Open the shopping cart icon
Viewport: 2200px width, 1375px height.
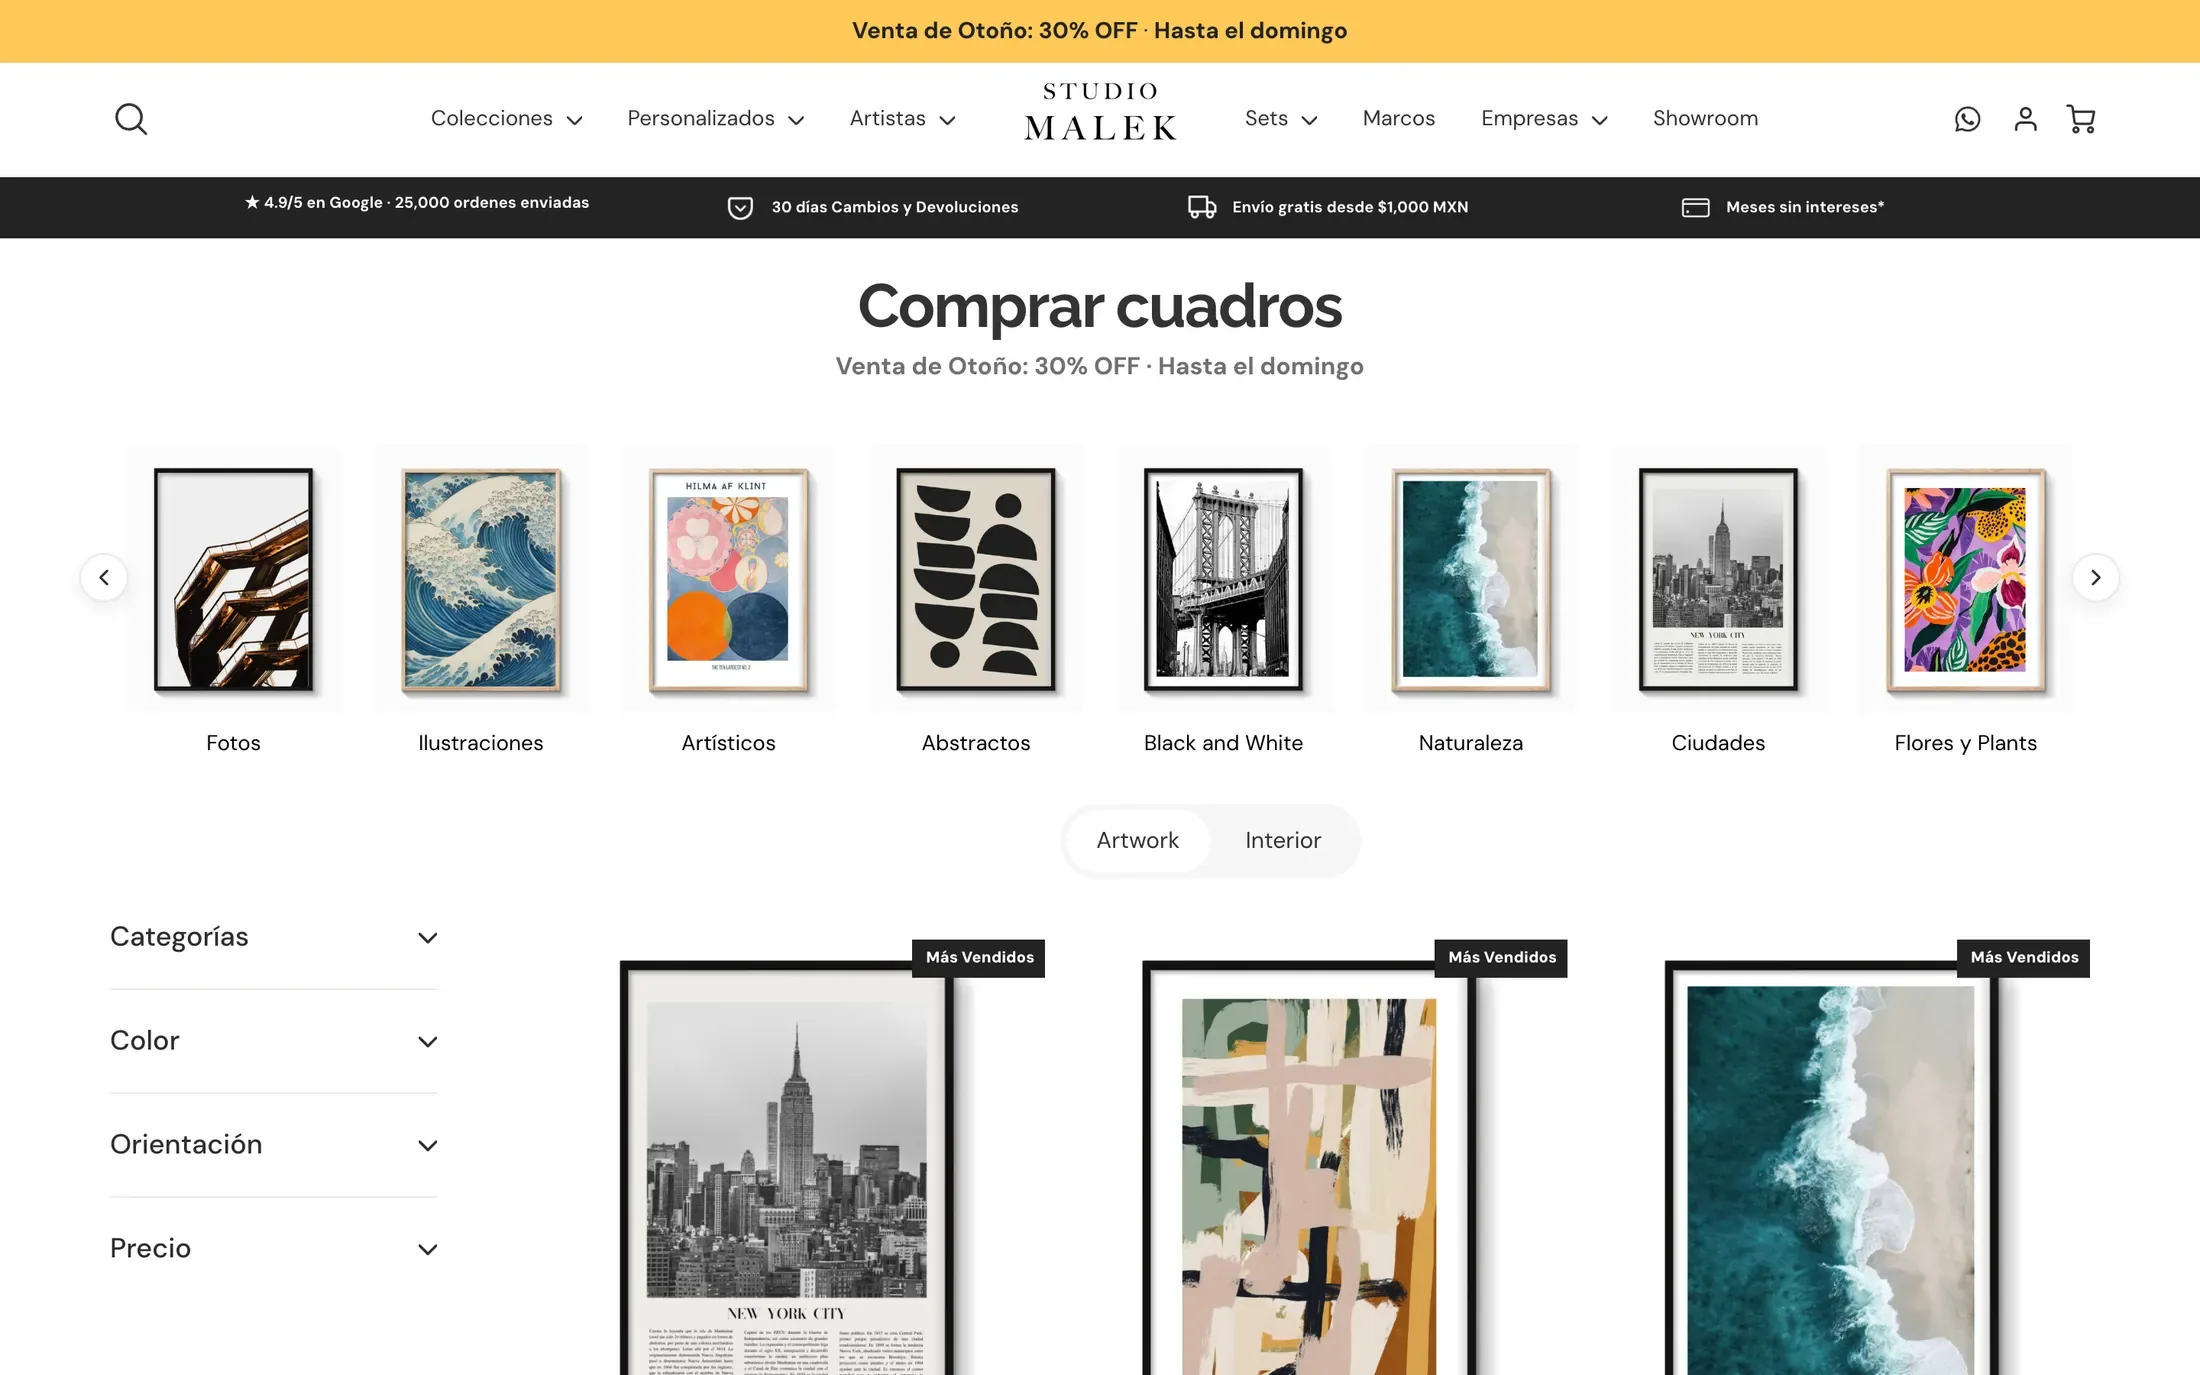[2081, 119]
